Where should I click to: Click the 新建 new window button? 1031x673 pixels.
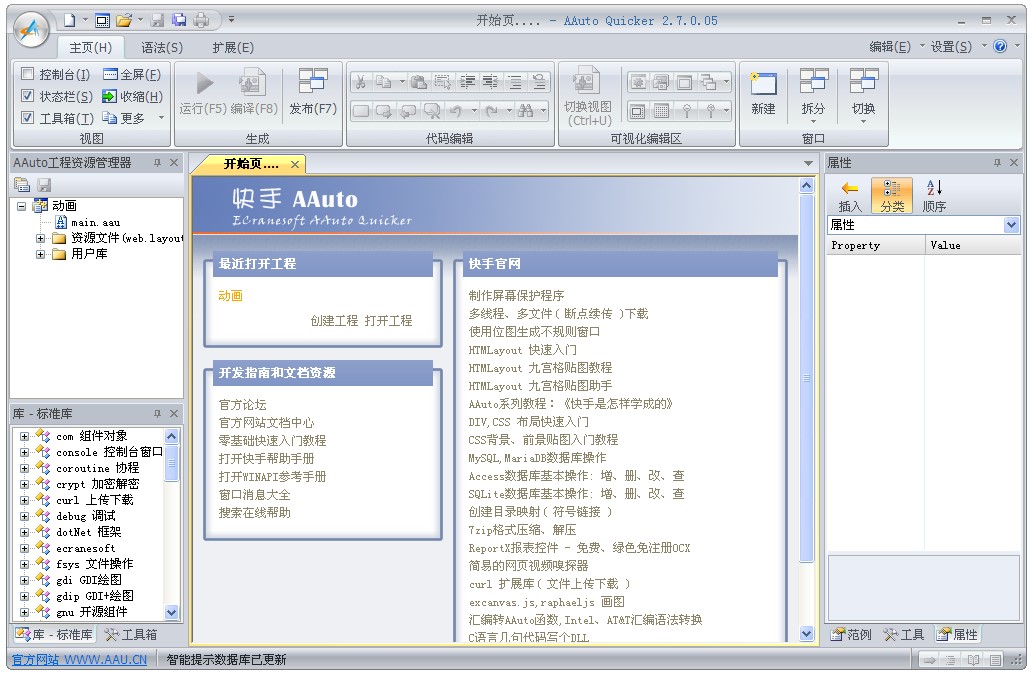(763, 93)
